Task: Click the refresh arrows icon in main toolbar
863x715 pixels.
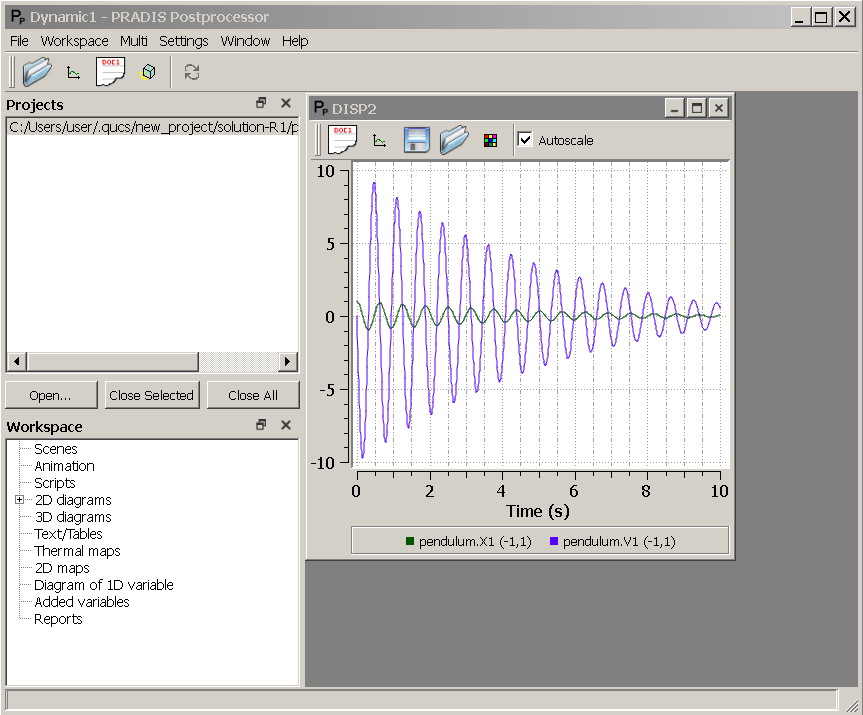Action: (192, 72)
